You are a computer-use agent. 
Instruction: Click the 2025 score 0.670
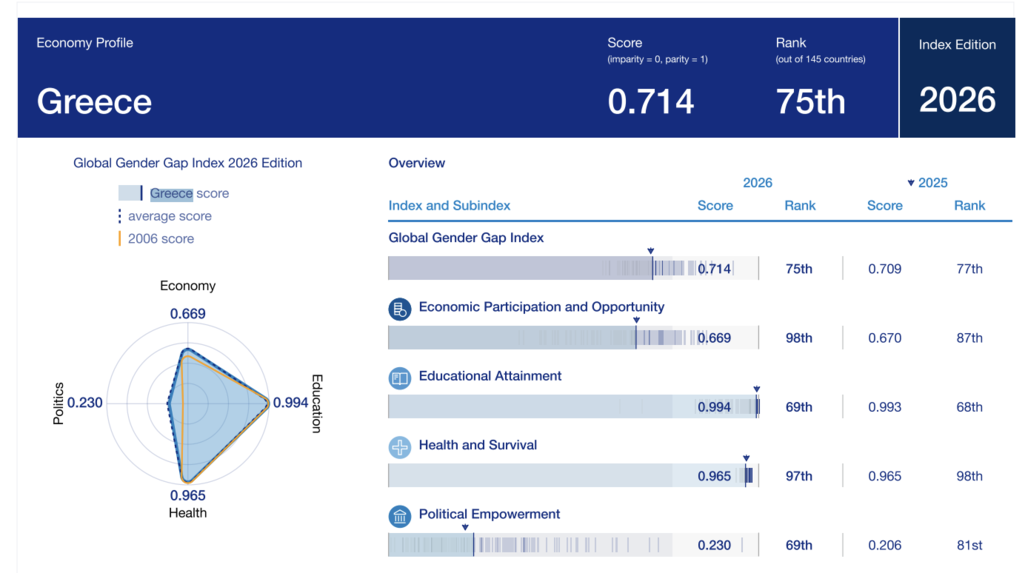click(885, 338)
